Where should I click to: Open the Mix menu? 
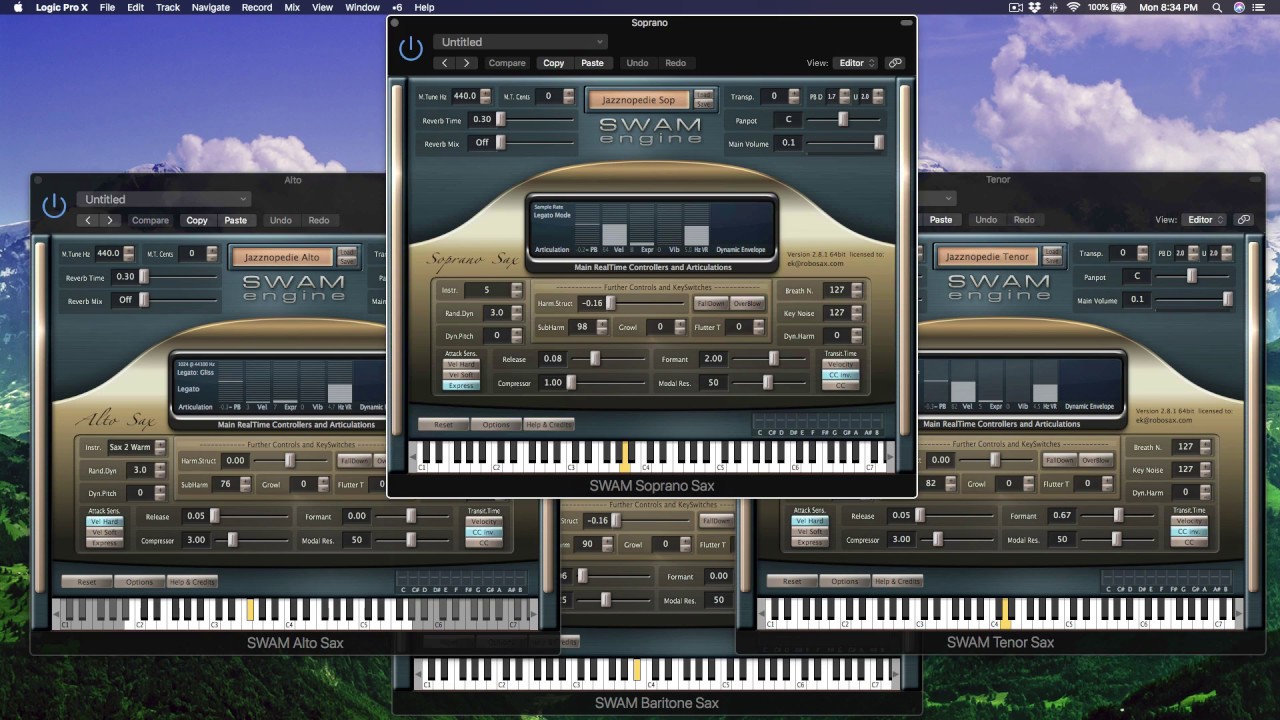(x=292, y=7)
